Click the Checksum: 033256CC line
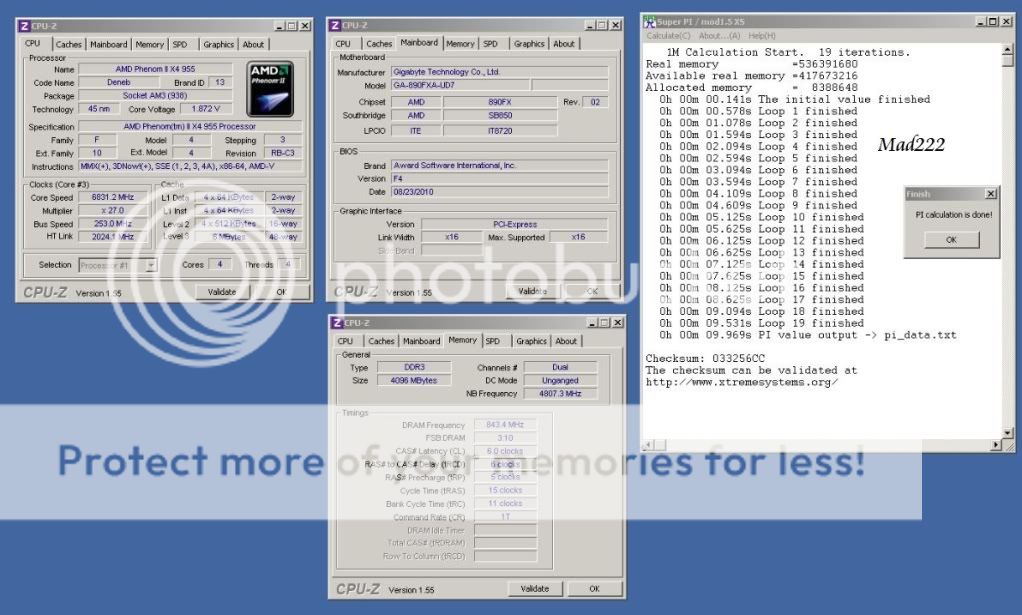Viewport: 1022px width, 615px height. click(705, 358)
